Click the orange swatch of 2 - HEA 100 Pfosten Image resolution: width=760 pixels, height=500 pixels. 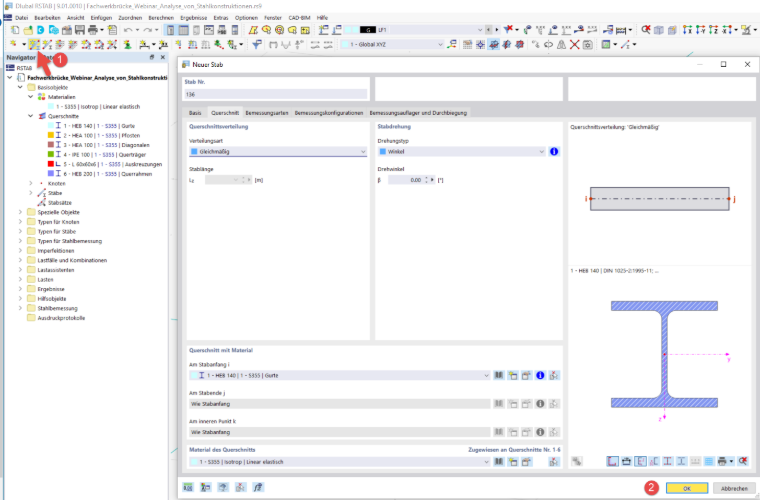(x=50, y=135)
